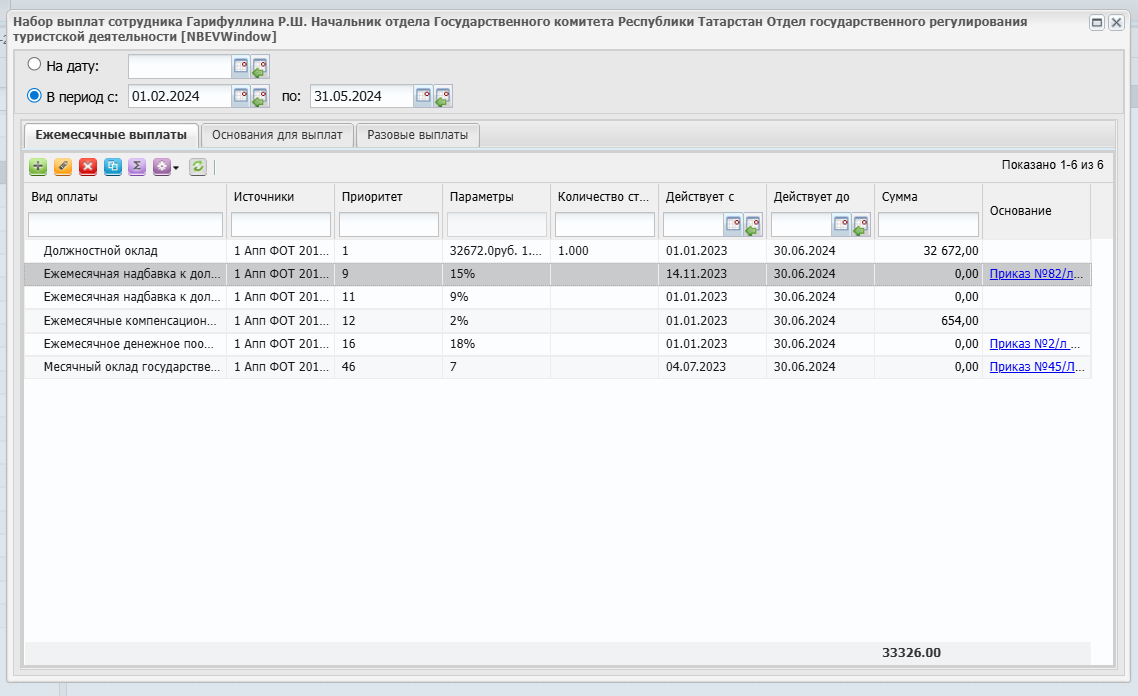
Task: Switch to Ежемесячные выплаты tab
Action: pos(111,135)
